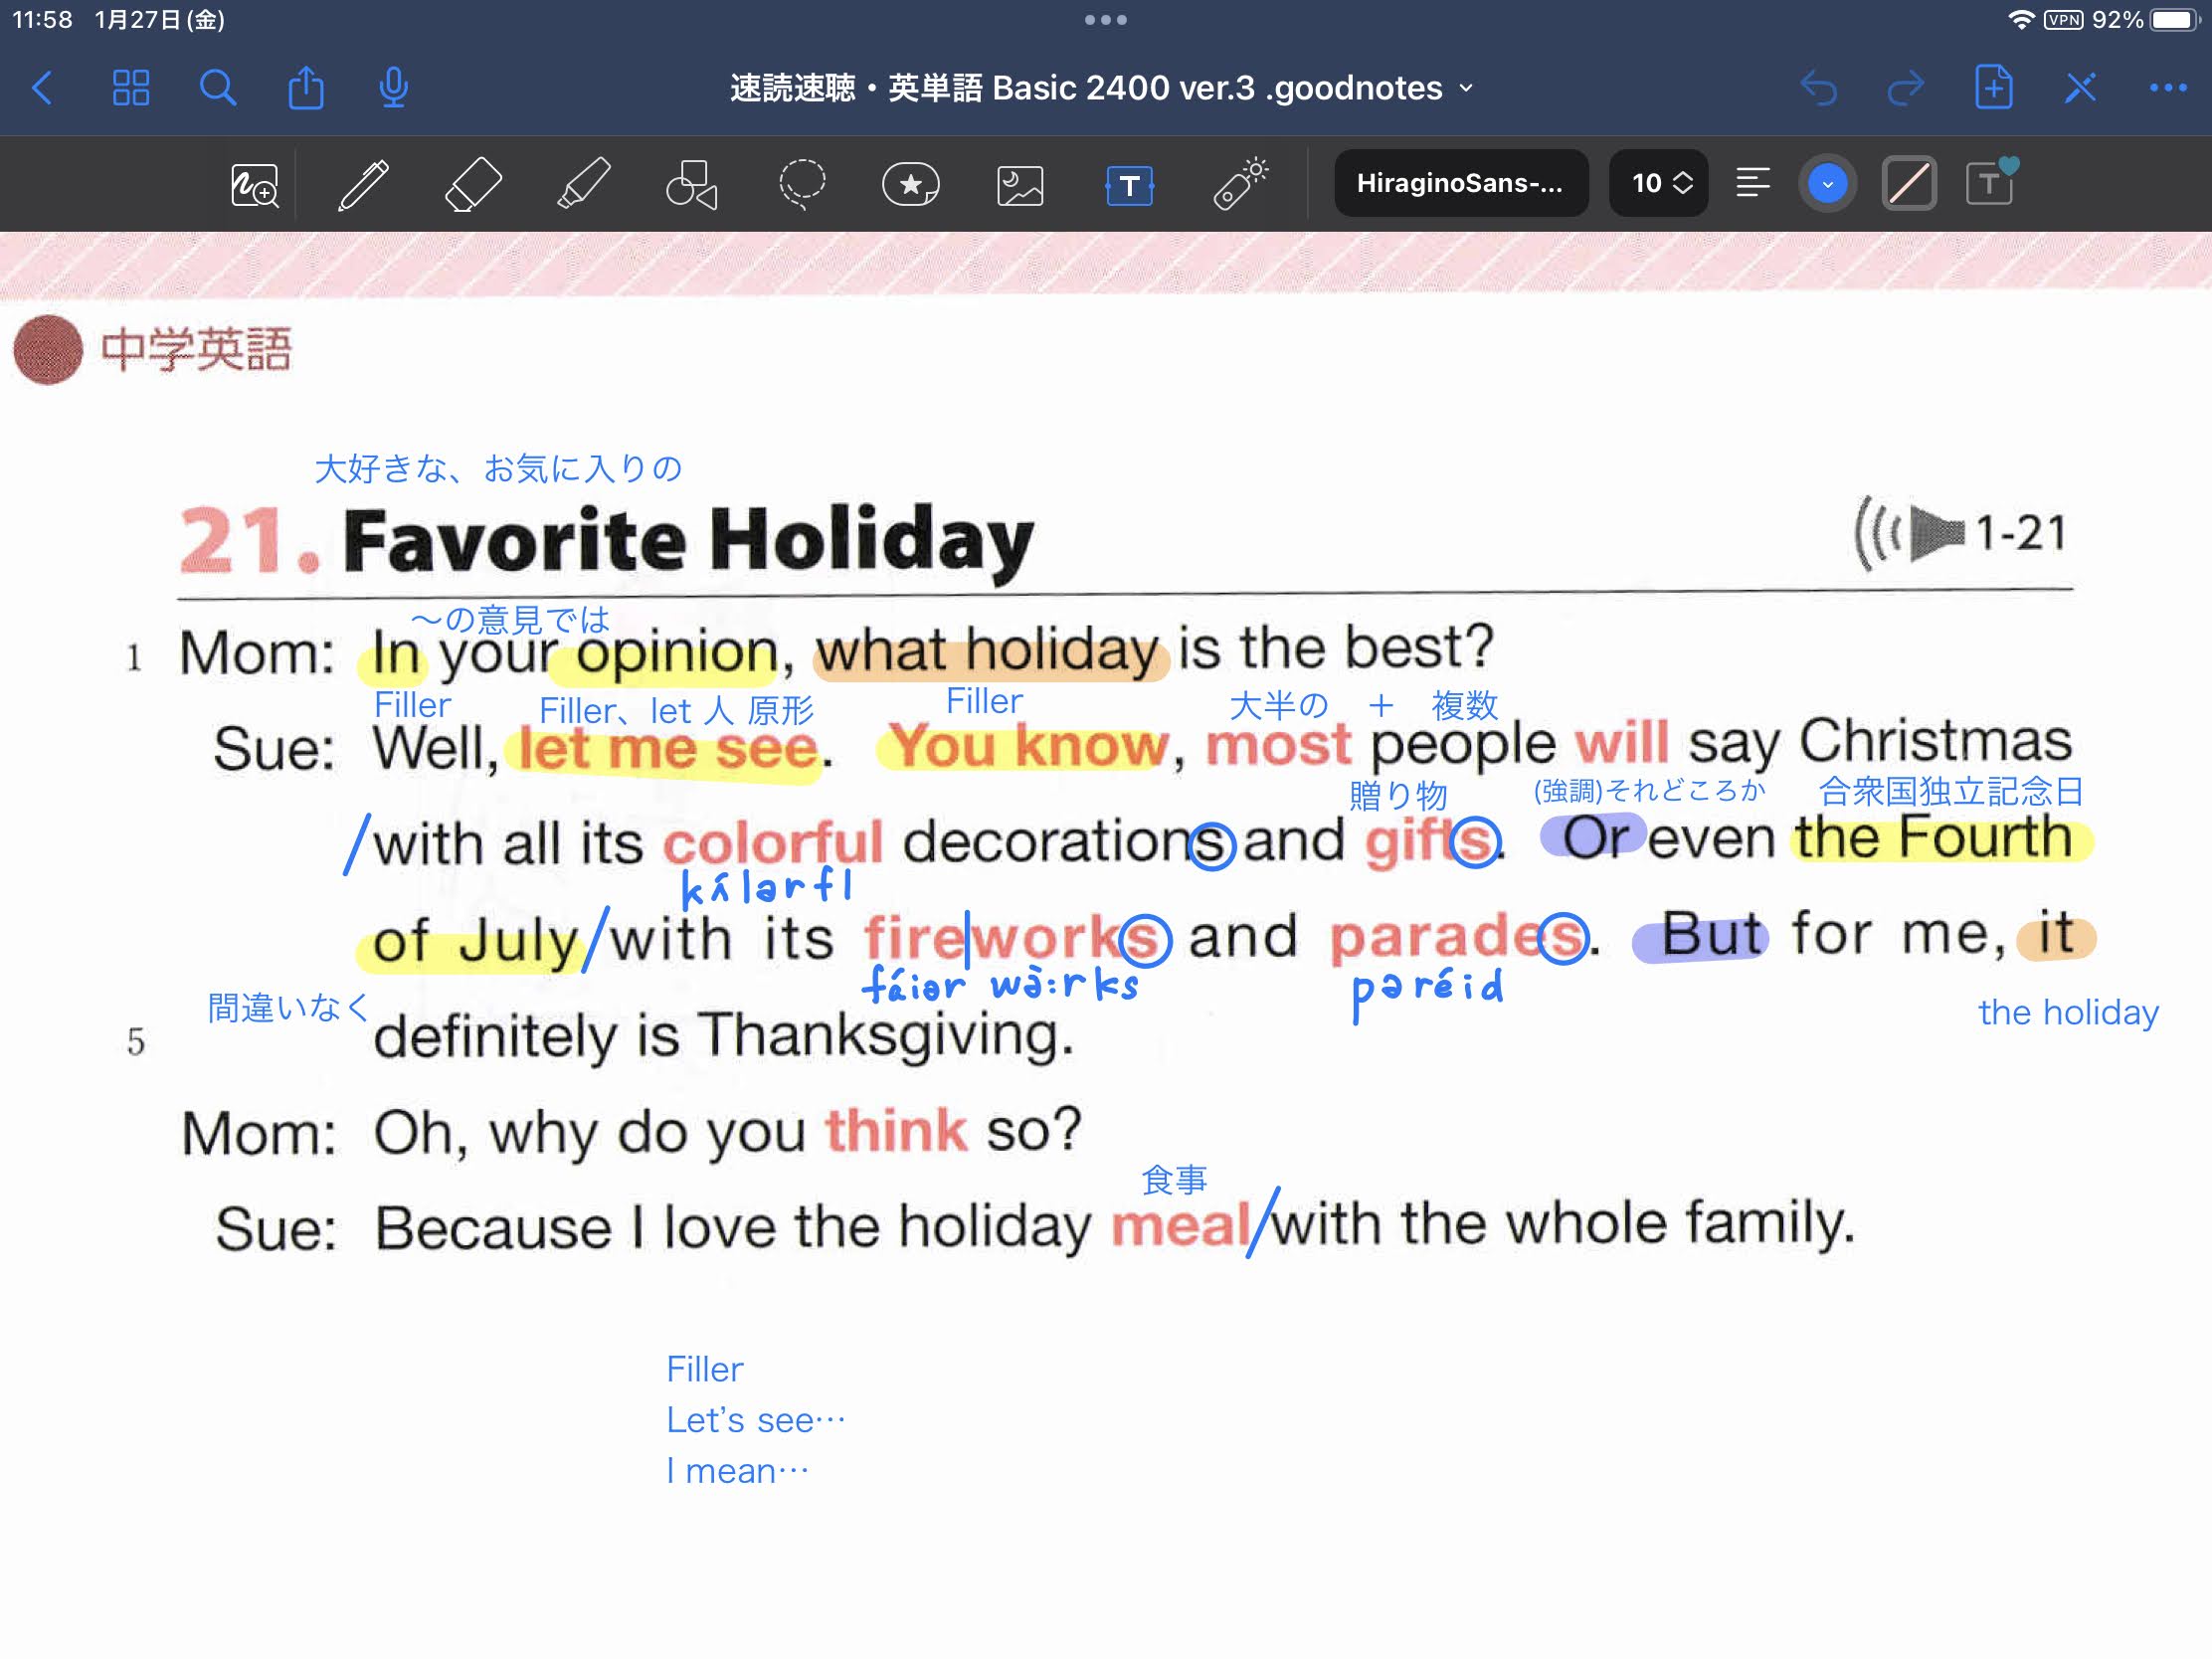This screenshot has width=2212, height=1659.
Task: Activate the laser pointer tool
Action: (1240, 184)
